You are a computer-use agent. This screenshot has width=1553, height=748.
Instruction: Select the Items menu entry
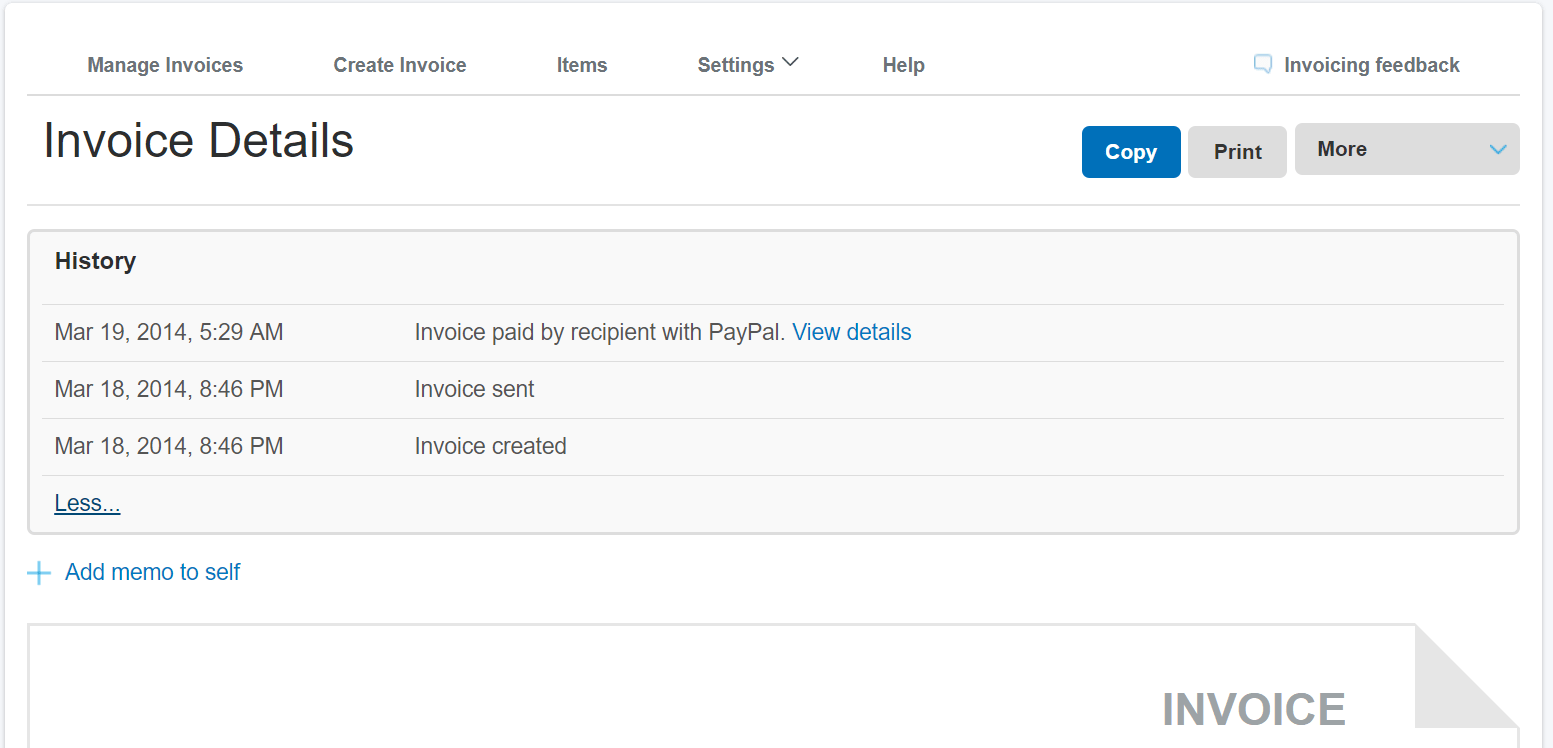pyautogui.click(x=582, y=65)
